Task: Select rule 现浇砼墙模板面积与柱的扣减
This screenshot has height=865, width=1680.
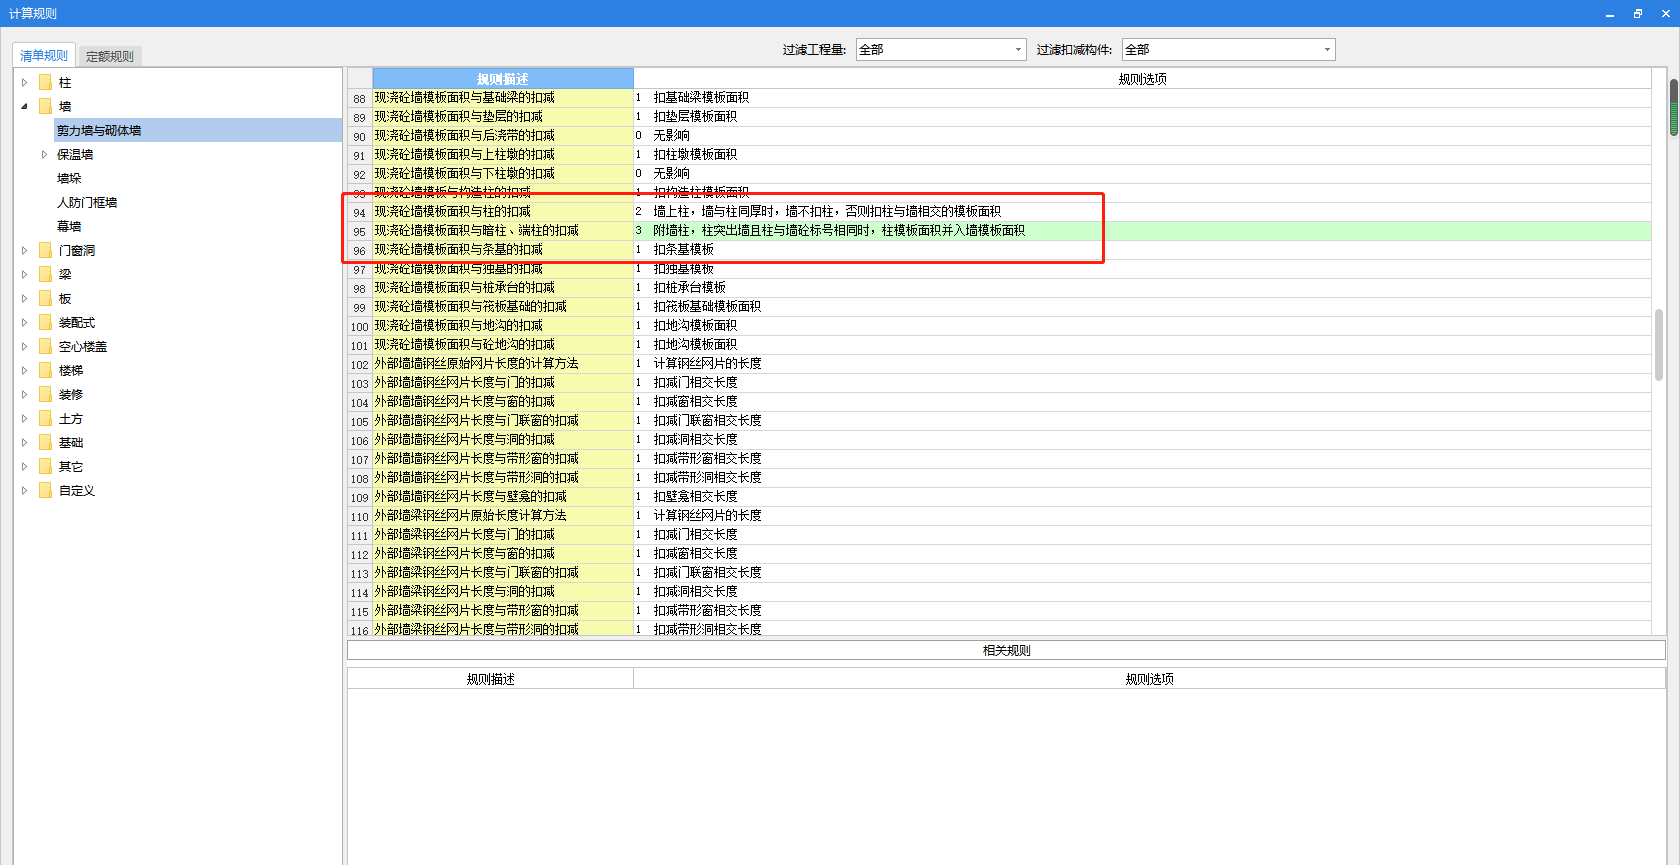Action: click(x=503, y=212)
